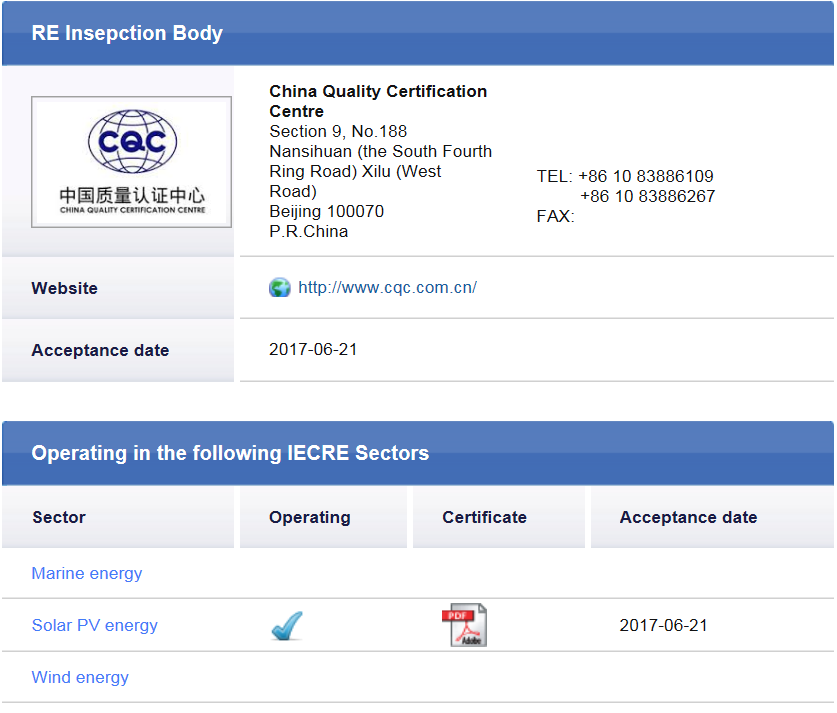Click the Sector column header
Viewport: 837px width, 713px height.
[x=59, y=518]
